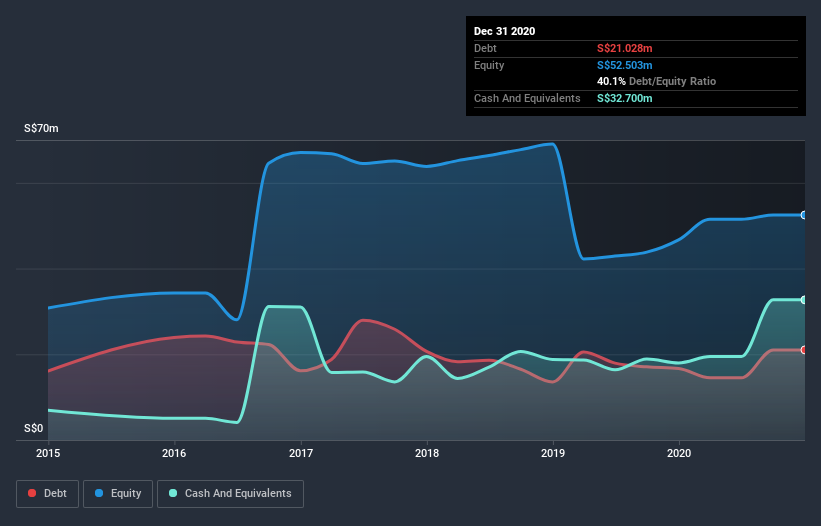Toggle the Debt series in the legend
Viewport: 821px width, 526px height.
[47, 494]
